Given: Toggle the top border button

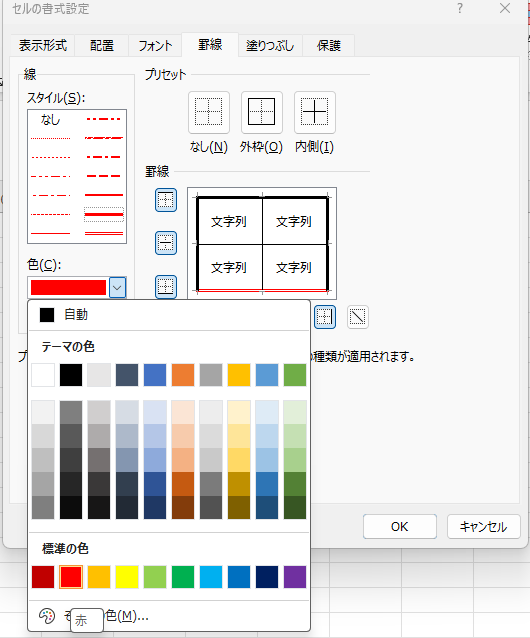Looking at the screenshot, I should pyautogui.click(x=166, y=200).
